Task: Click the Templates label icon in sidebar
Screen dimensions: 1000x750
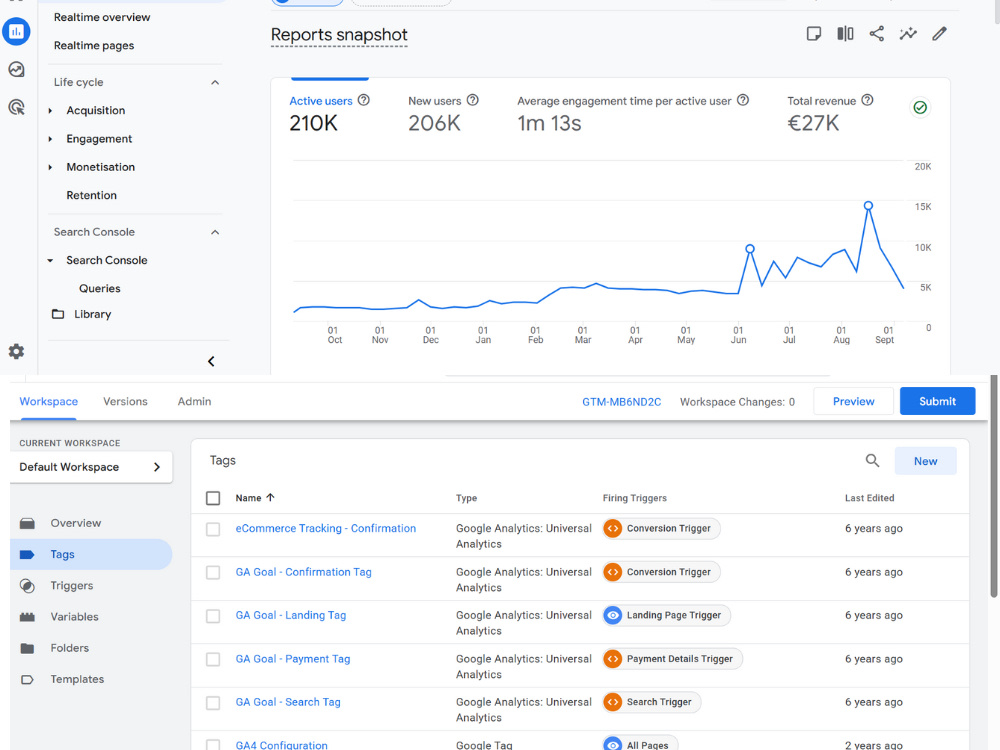Action: point(27,679)
